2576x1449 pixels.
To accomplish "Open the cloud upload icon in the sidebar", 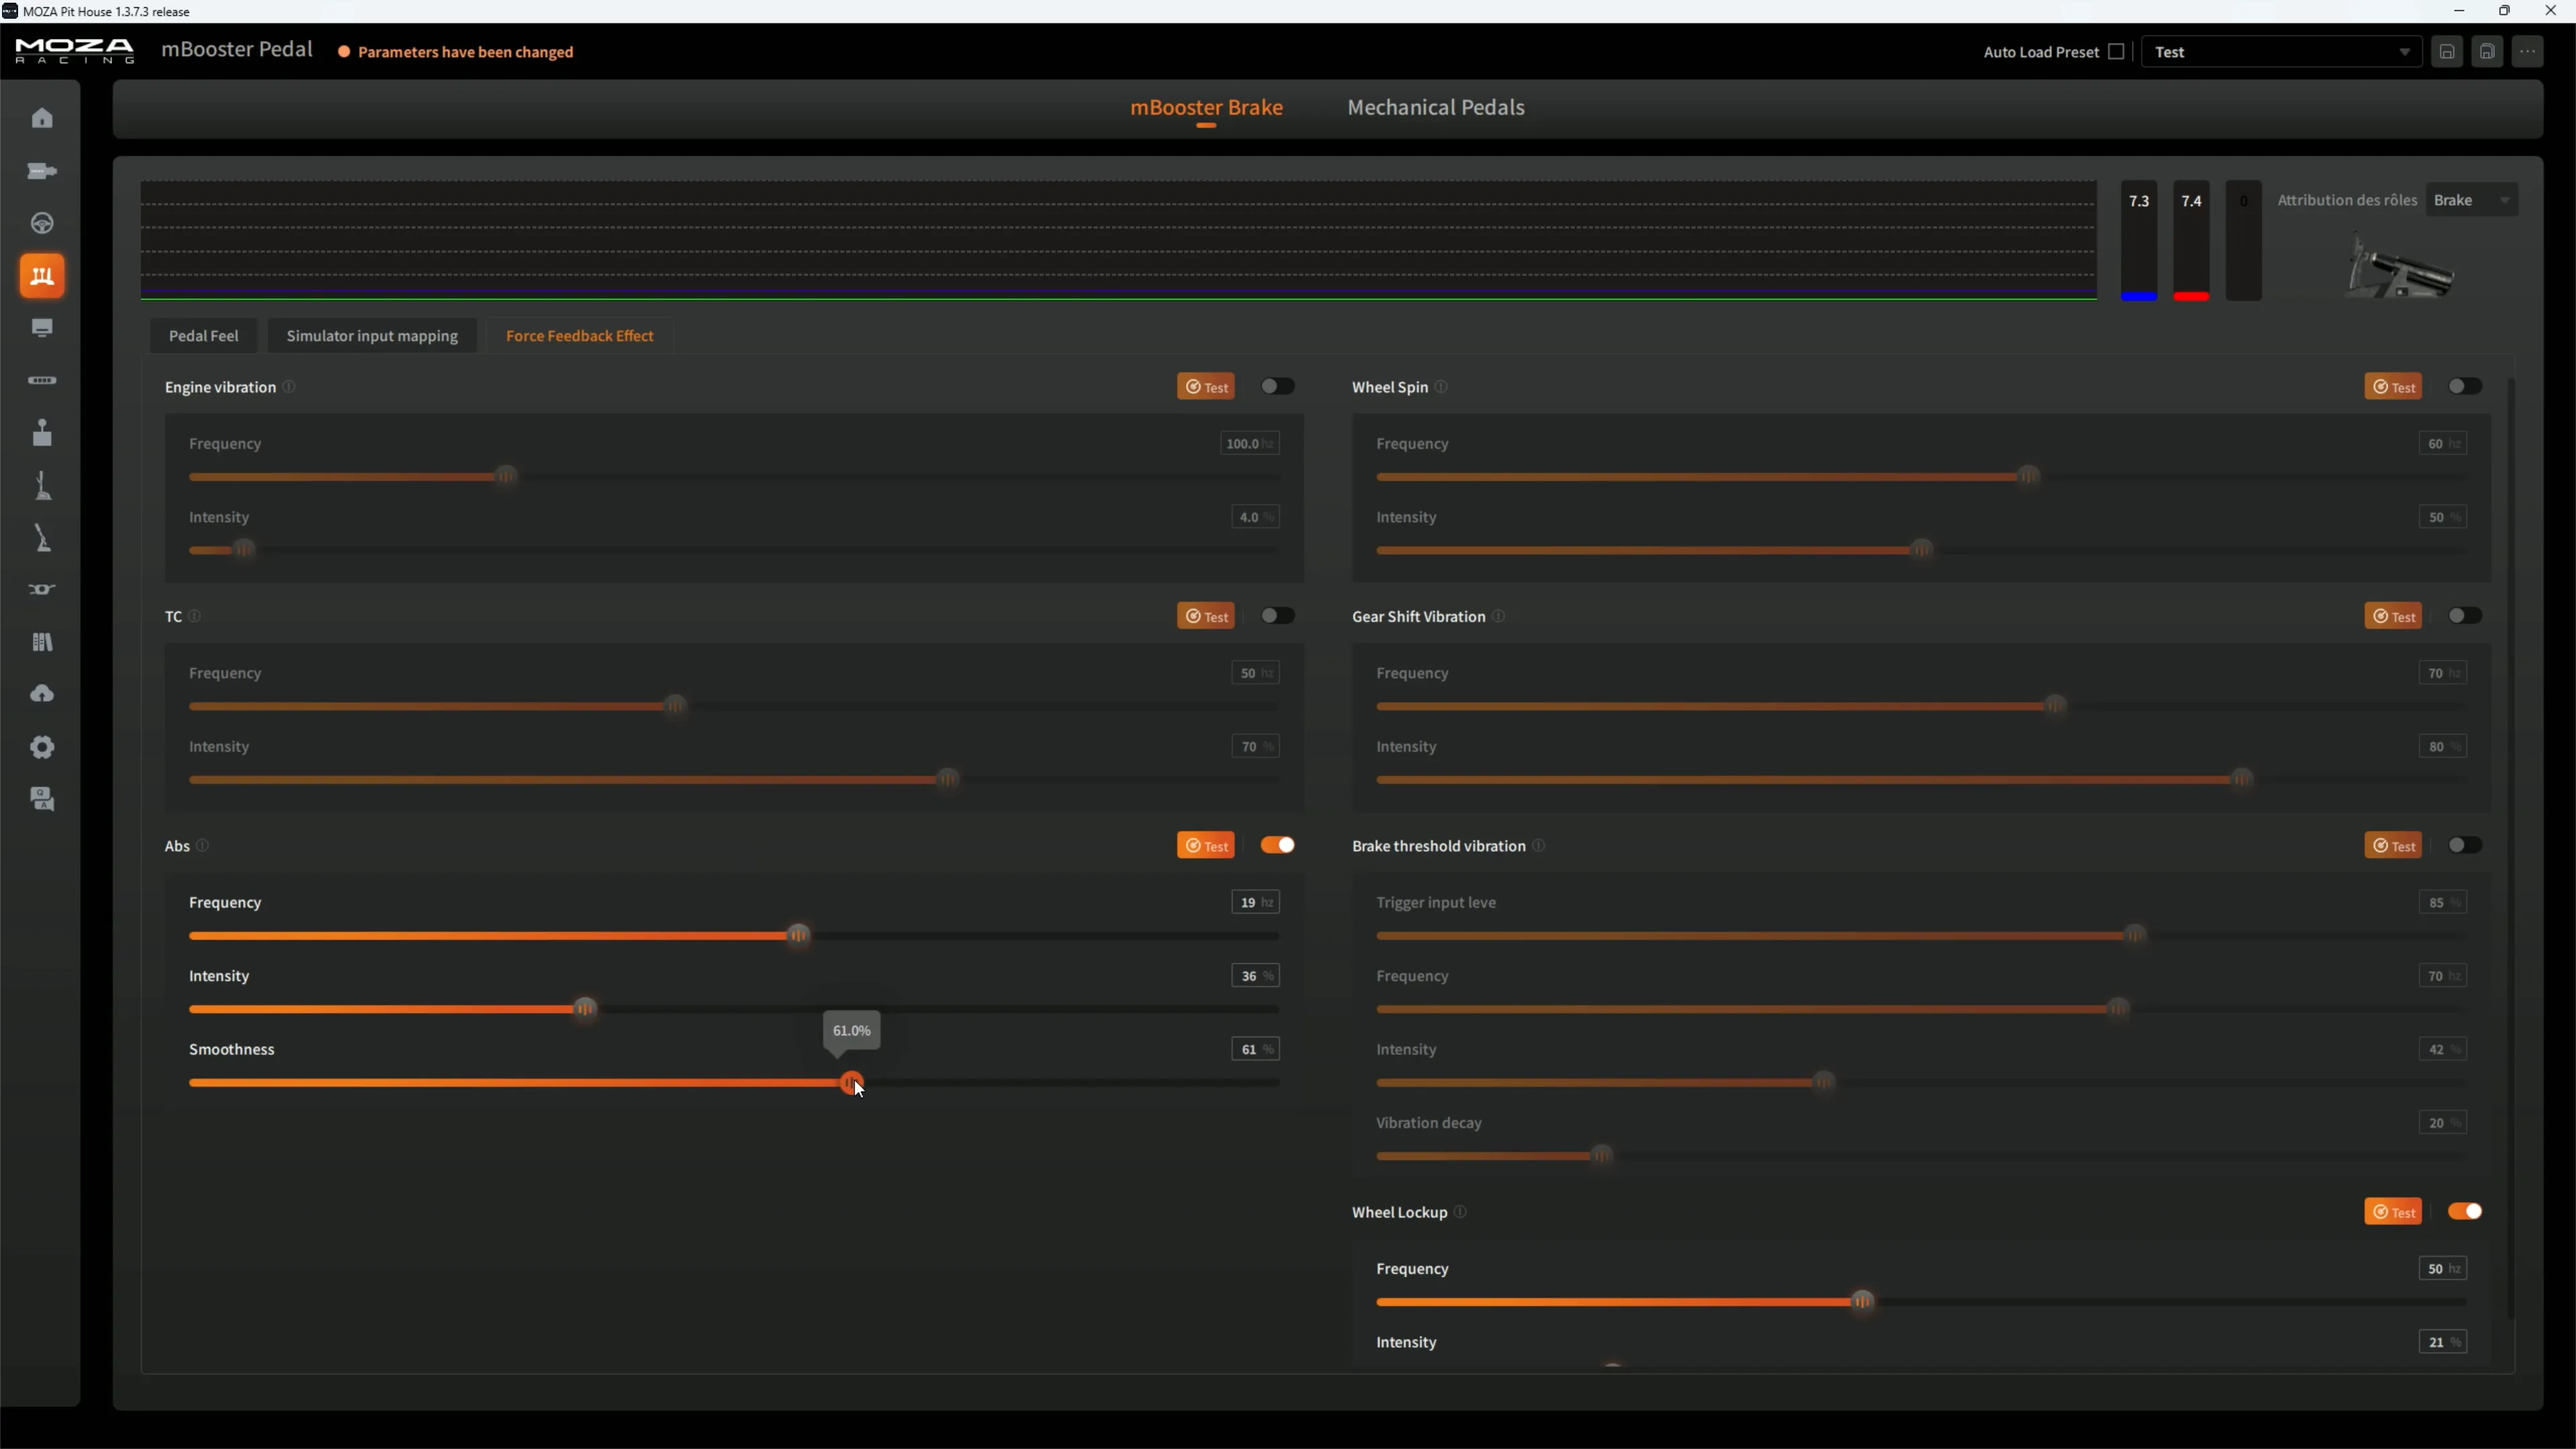I will [42, 694].
